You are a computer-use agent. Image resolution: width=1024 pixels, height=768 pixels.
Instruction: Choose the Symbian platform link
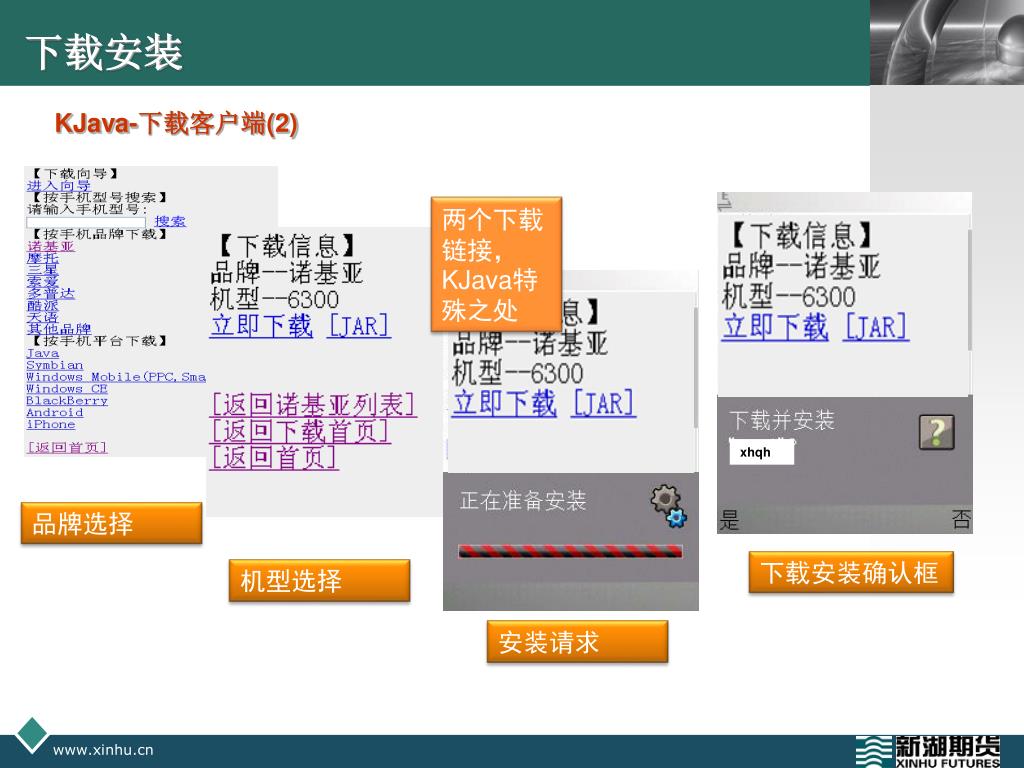[55, 365]
